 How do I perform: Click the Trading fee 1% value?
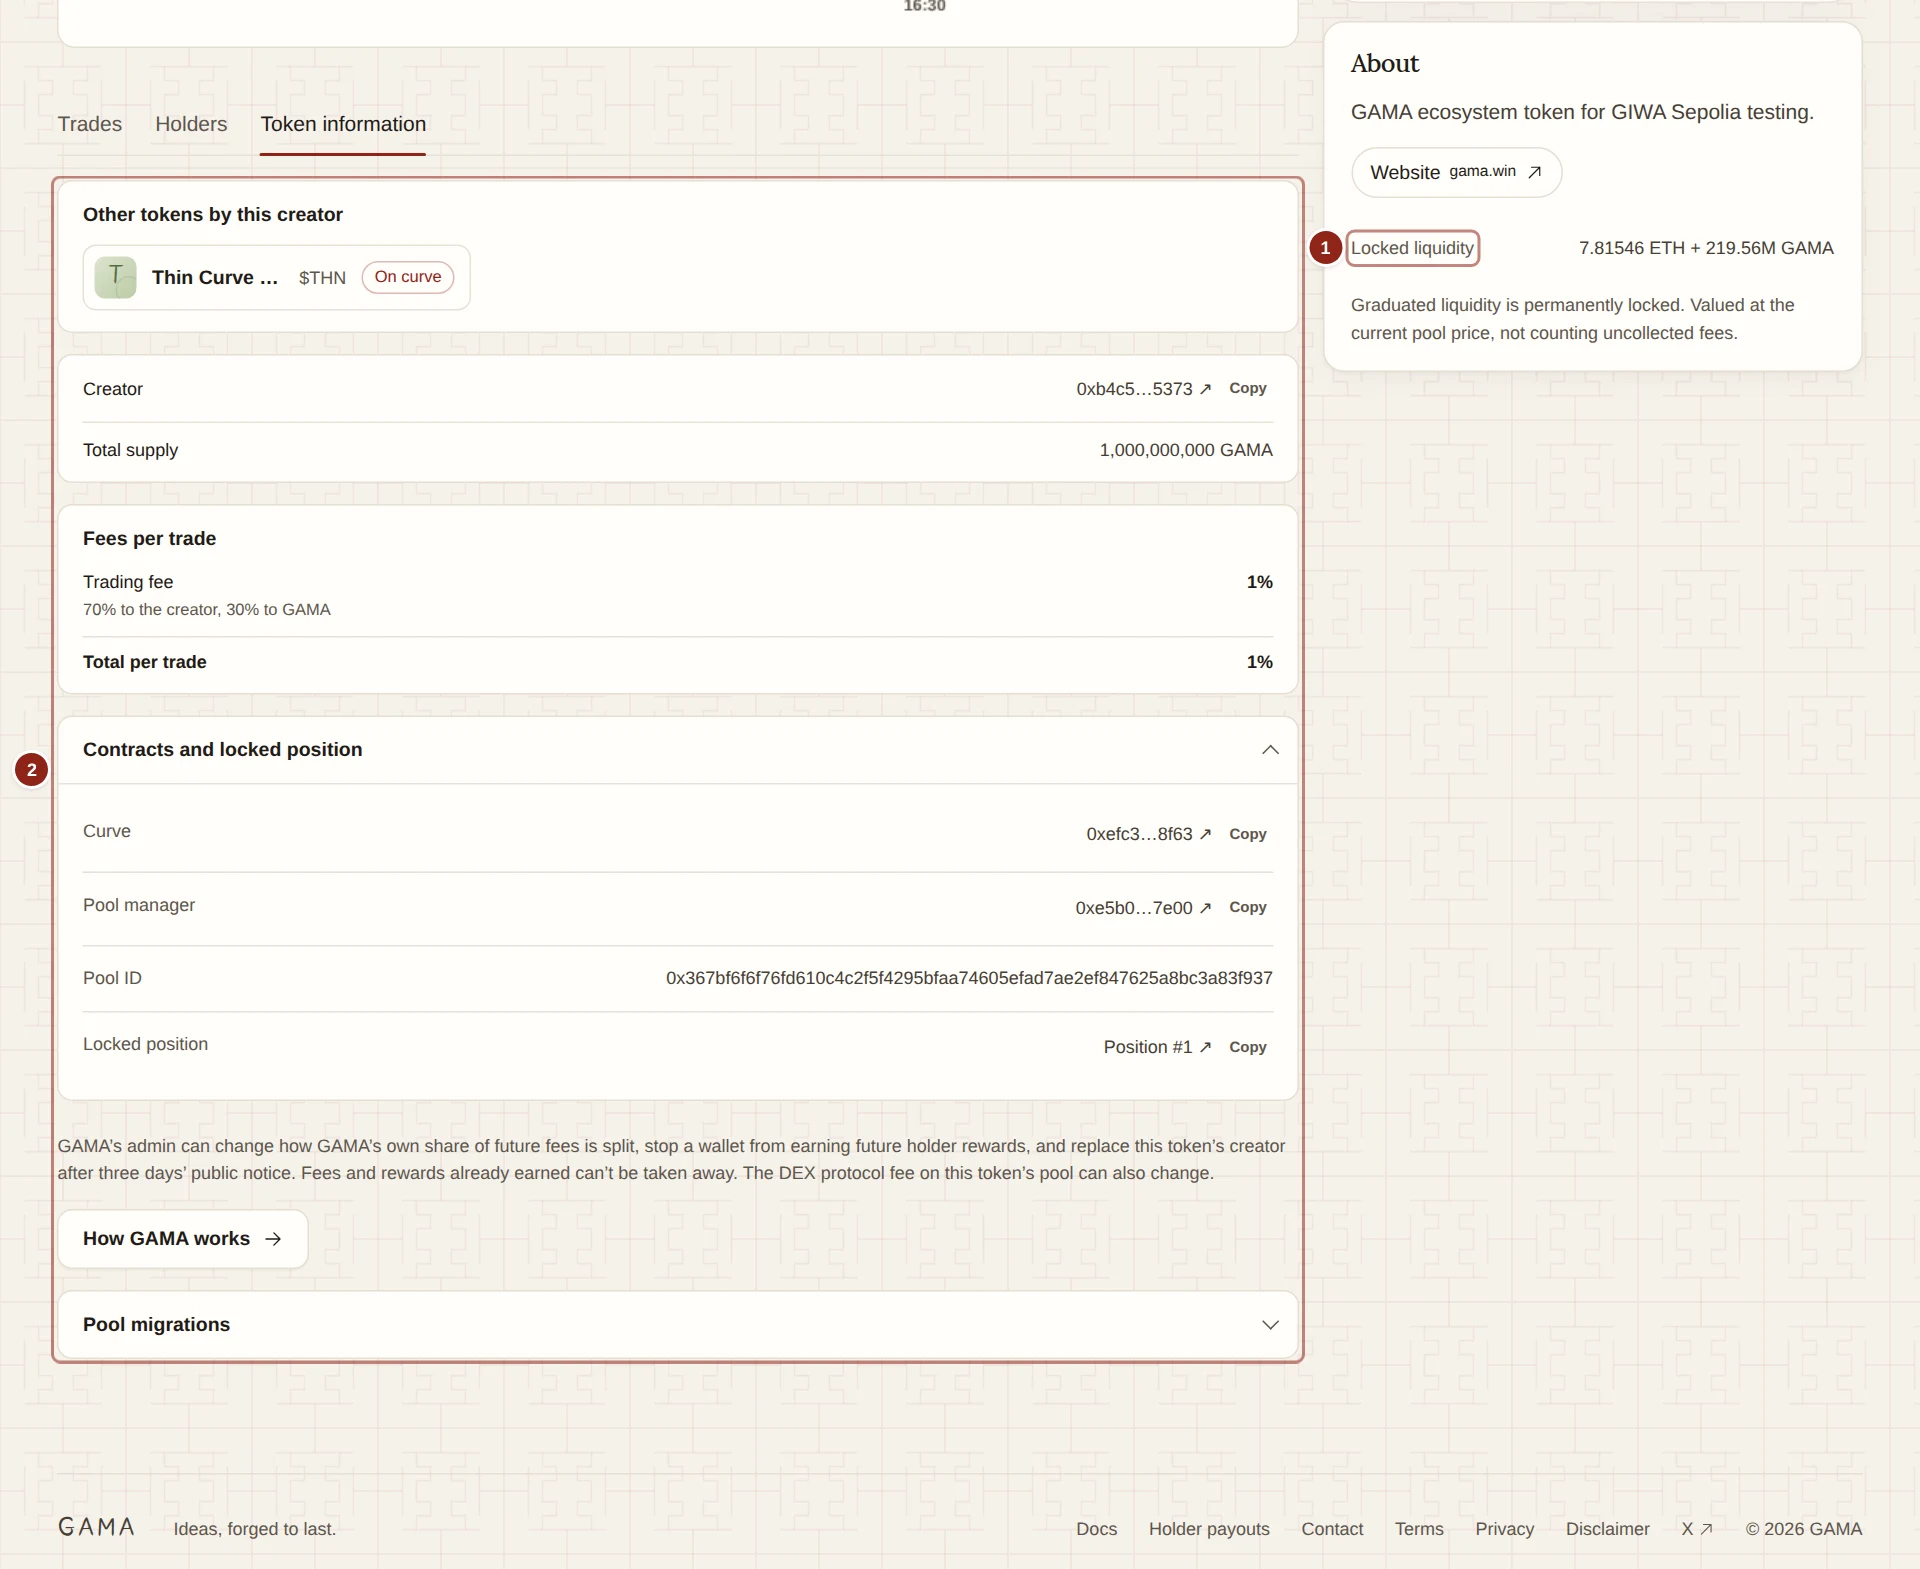click(x=1259, y=582)
